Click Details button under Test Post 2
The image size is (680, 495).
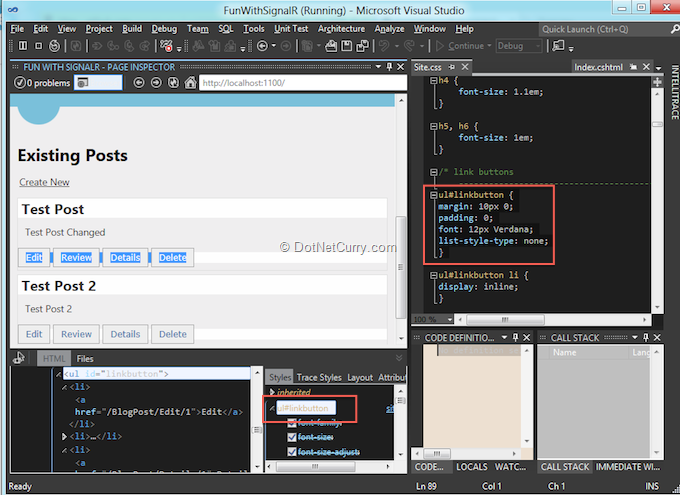125,334
